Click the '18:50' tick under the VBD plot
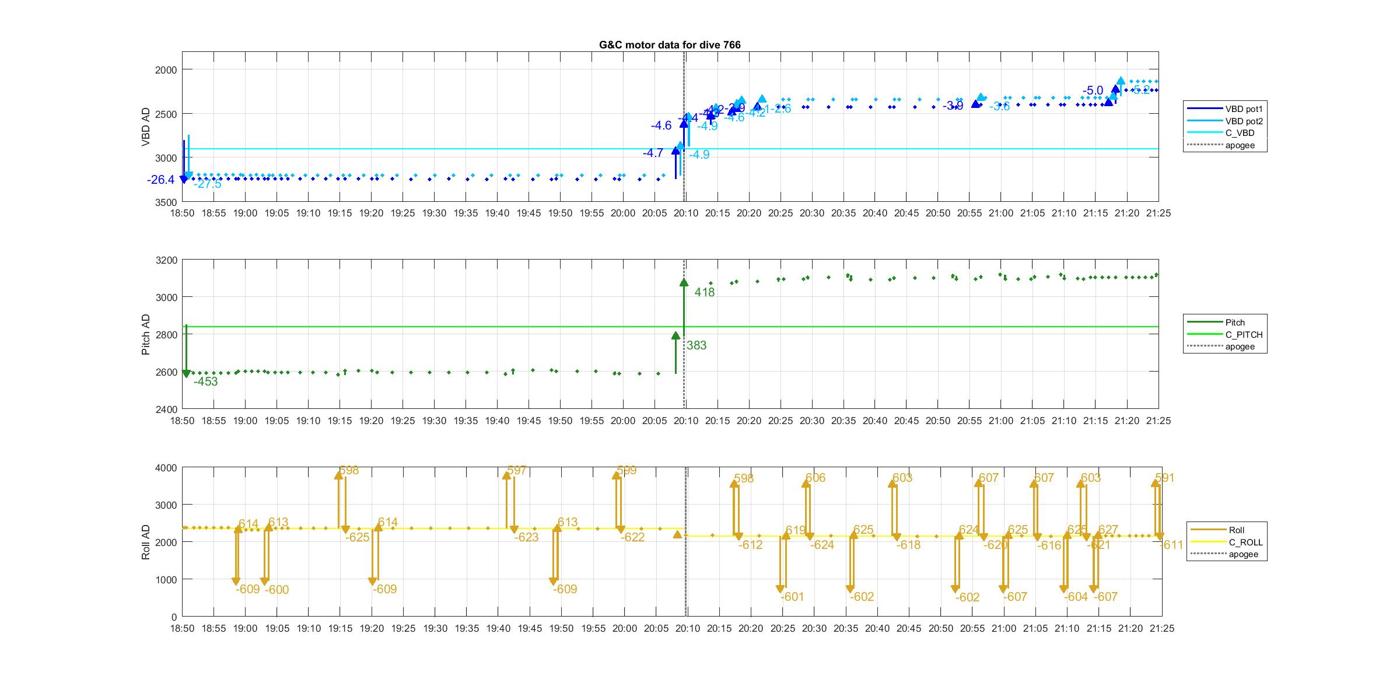 click(x=182, y=213)
